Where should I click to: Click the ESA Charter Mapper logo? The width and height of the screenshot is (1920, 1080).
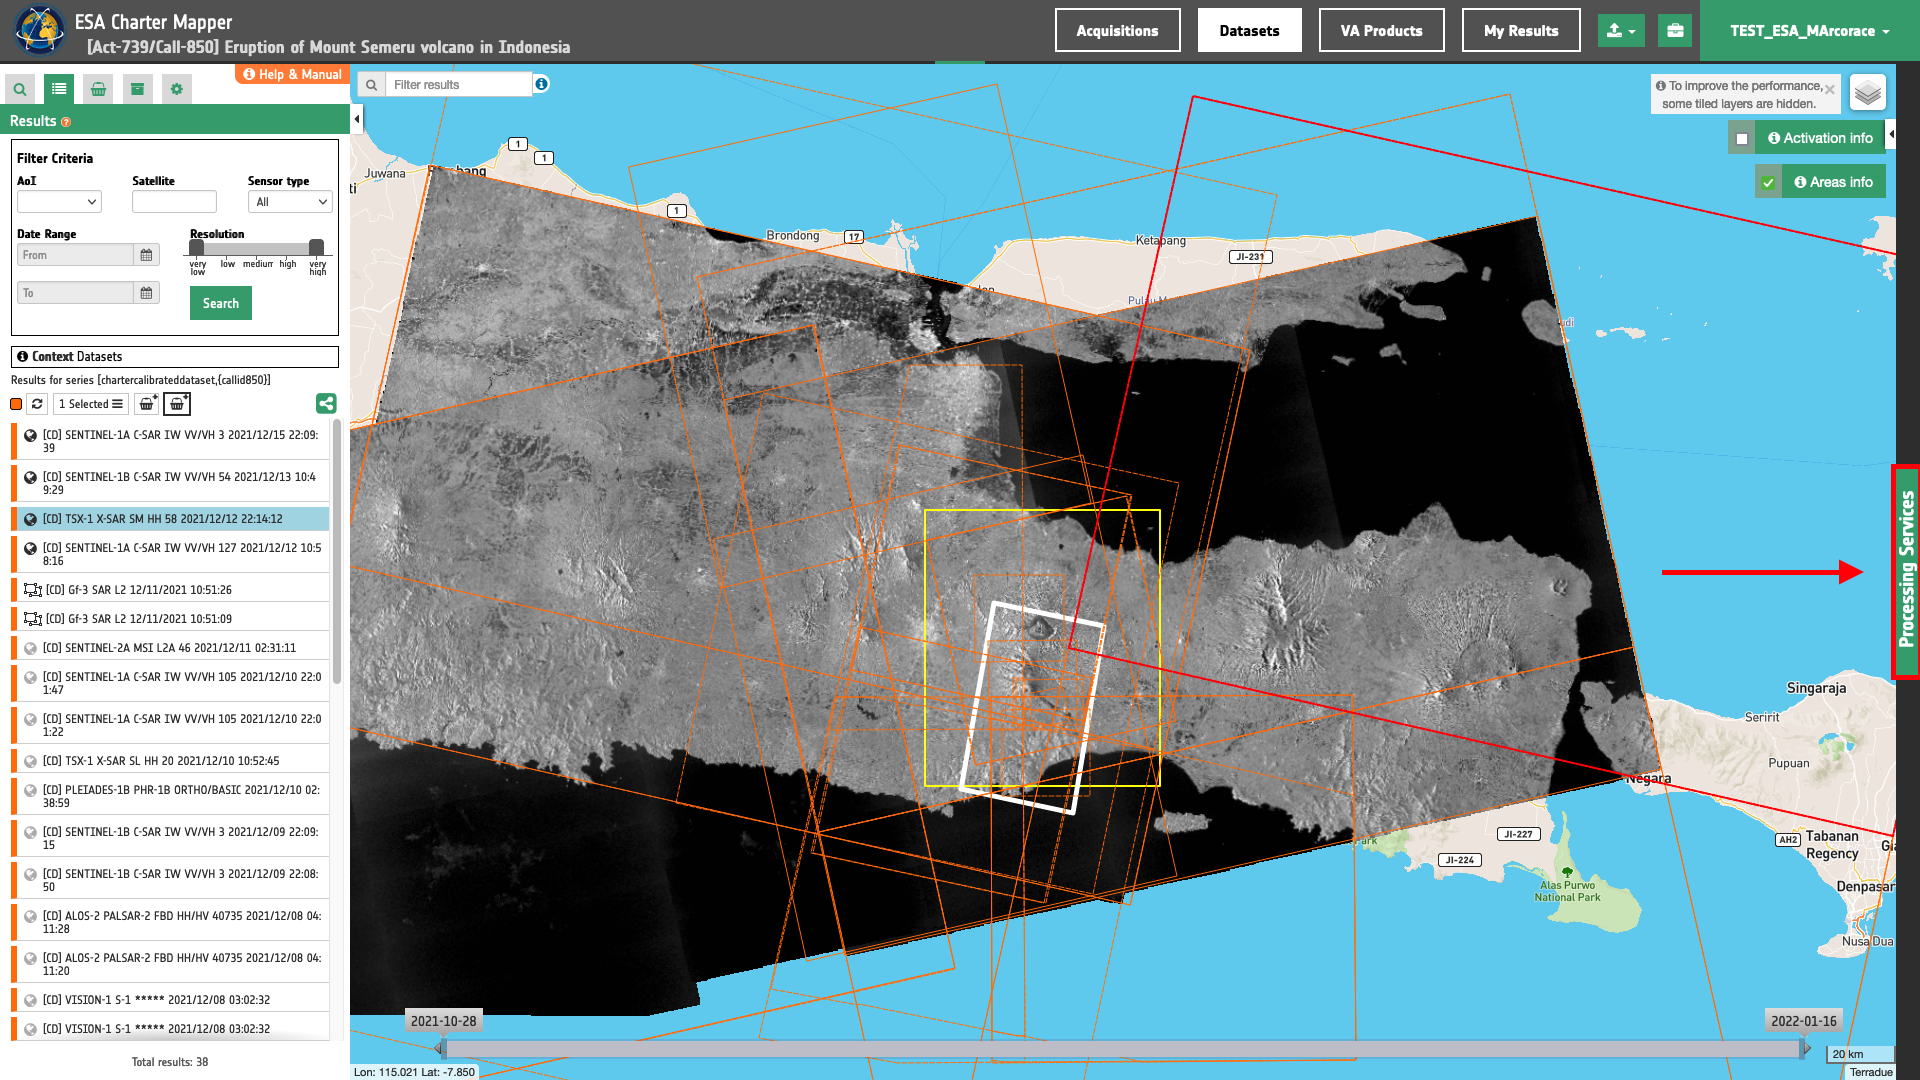coord(39,30)
